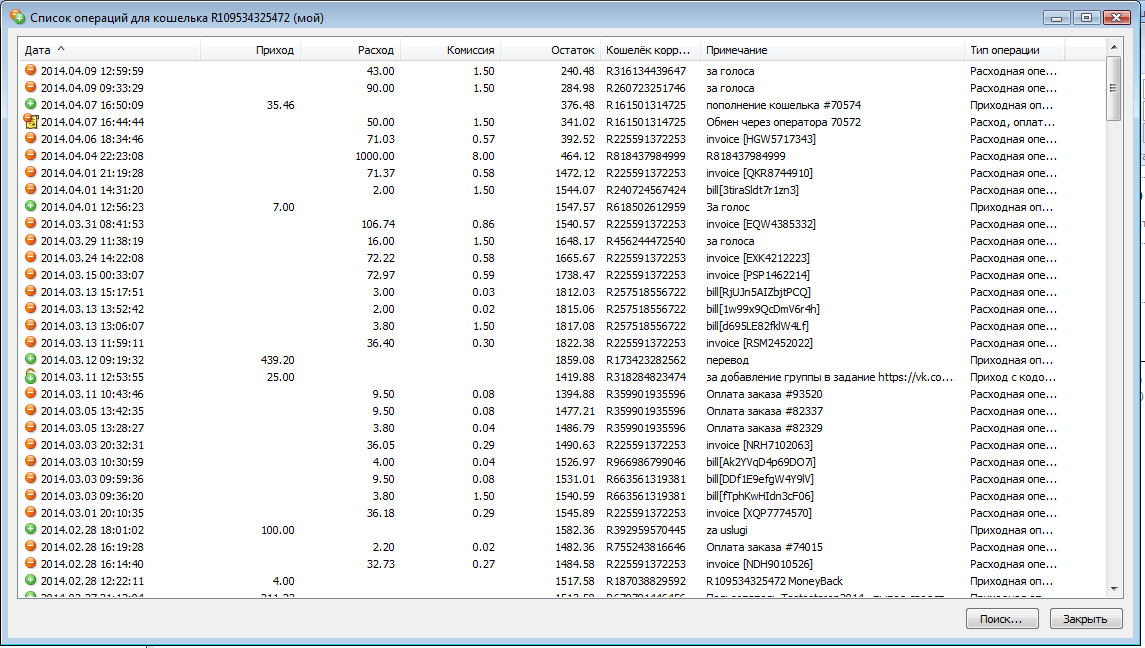Select note 'Оплата заказа #74015'
This screenshot has width=1145, height=648.
tap(764, 547)
